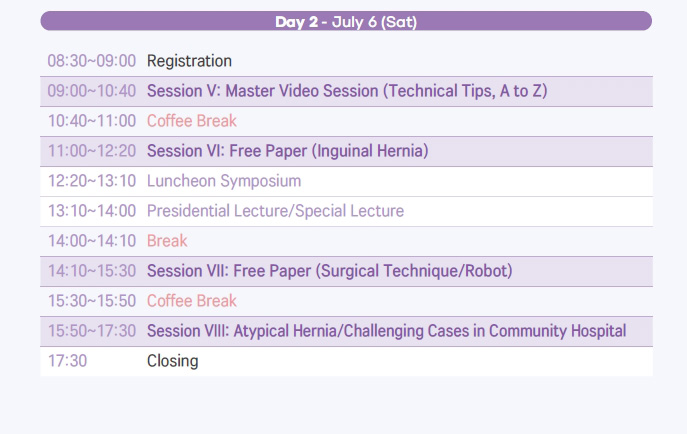
Task: Select the Luncheon Symposium entry
Action: tap(224, 181)
